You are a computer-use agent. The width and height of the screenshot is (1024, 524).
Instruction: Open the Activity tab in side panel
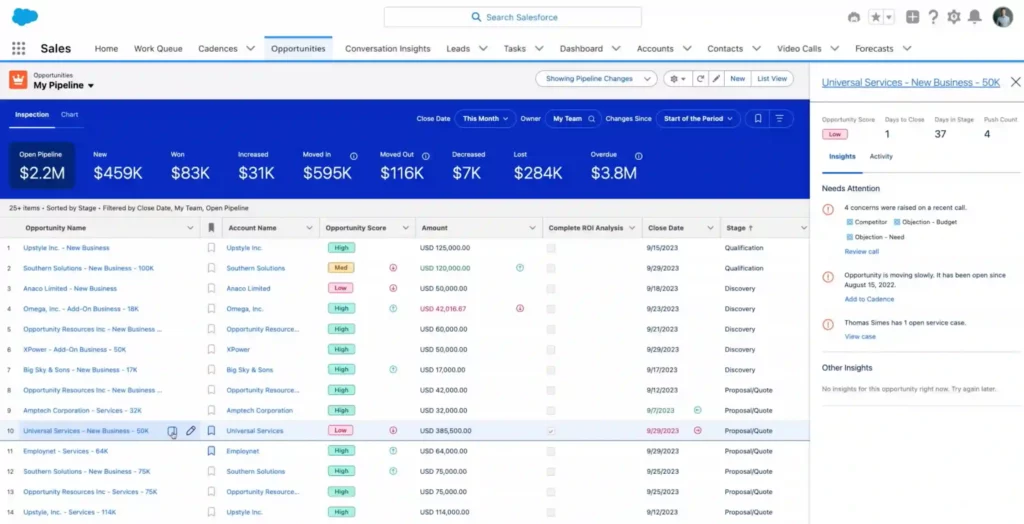881,156
